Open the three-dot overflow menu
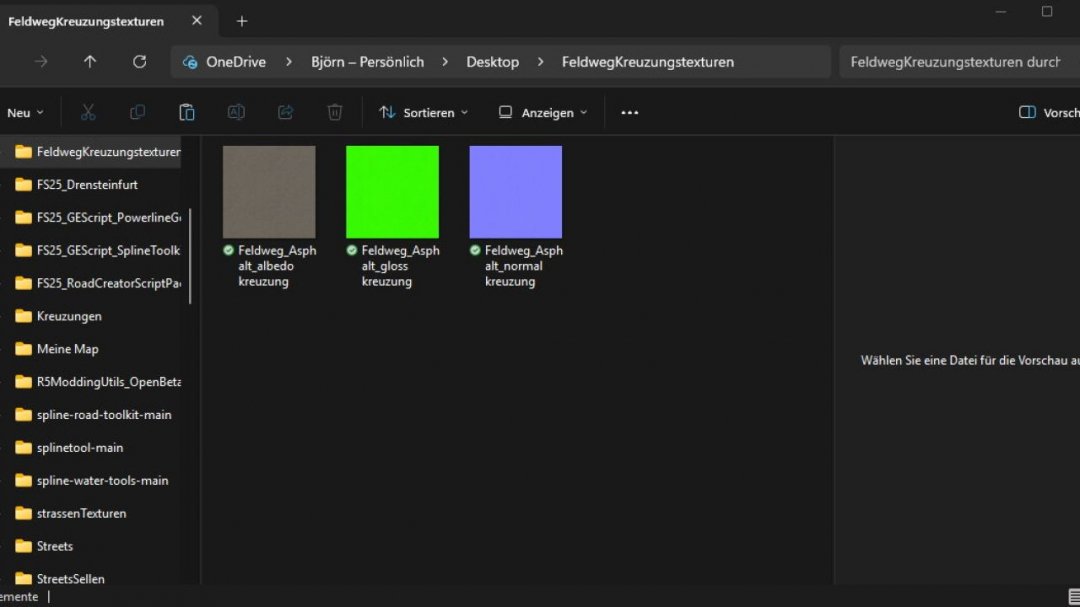 coord(629,112)
